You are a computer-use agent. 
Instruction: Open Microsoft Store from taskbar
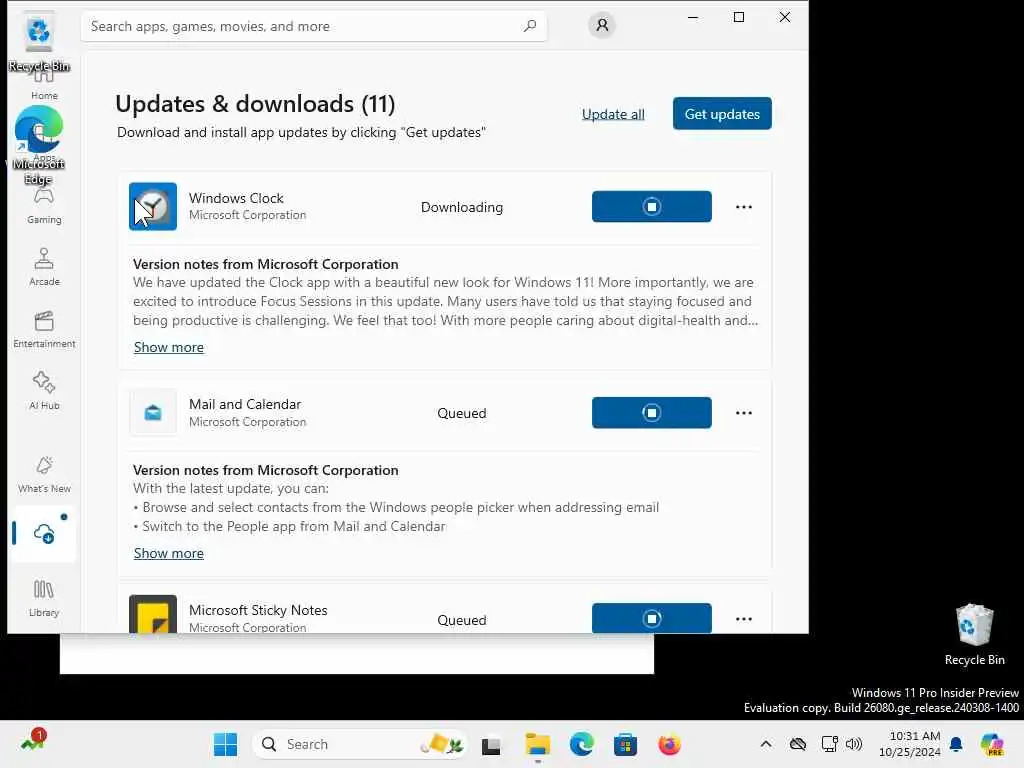tap(625, 744)
